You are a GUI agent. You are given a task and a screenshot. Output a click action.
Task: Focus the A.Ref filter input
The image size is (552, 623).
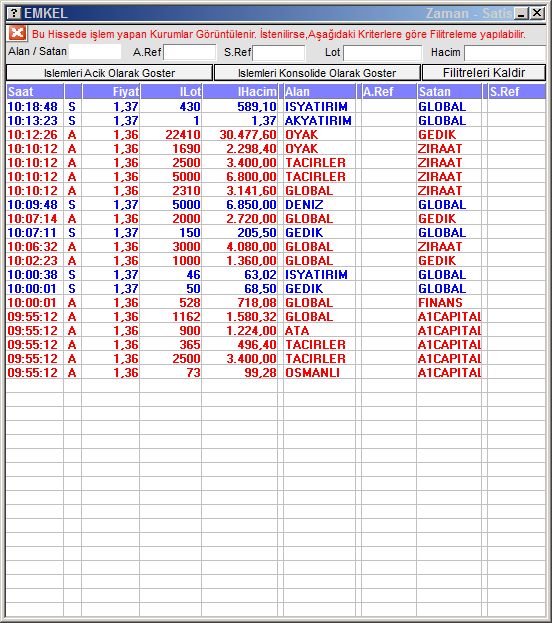[x=190, y=52]
